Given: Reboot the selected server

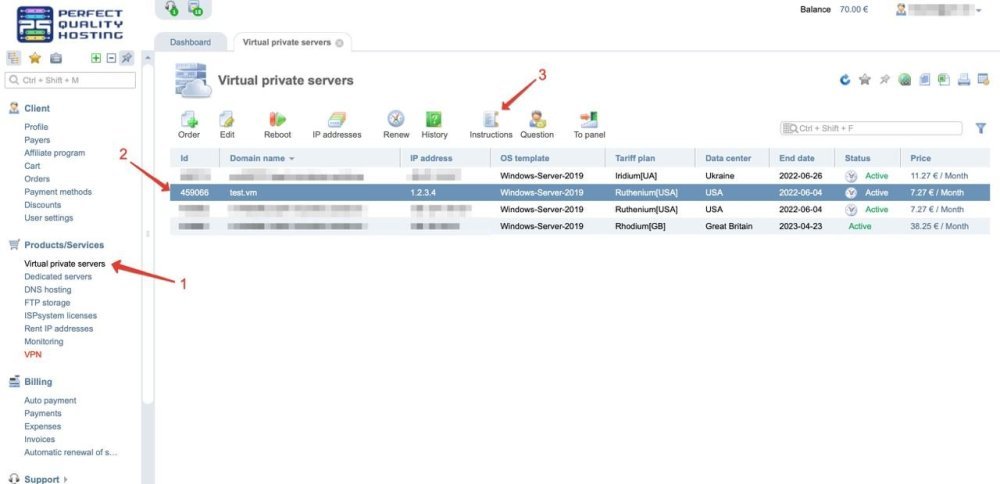Looking at the screenshot, I should pyautogui.click(x=277, y=125).
